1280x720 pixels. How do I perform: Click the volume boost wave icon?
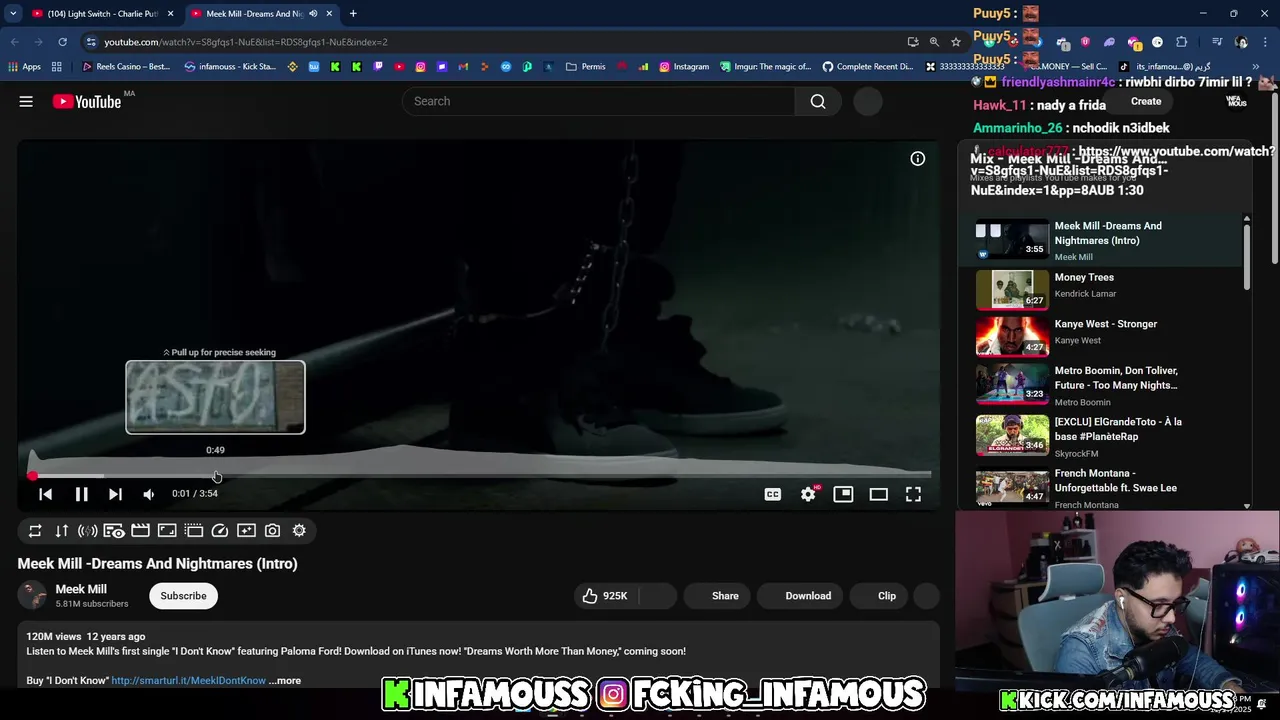(x=88, y=531)
